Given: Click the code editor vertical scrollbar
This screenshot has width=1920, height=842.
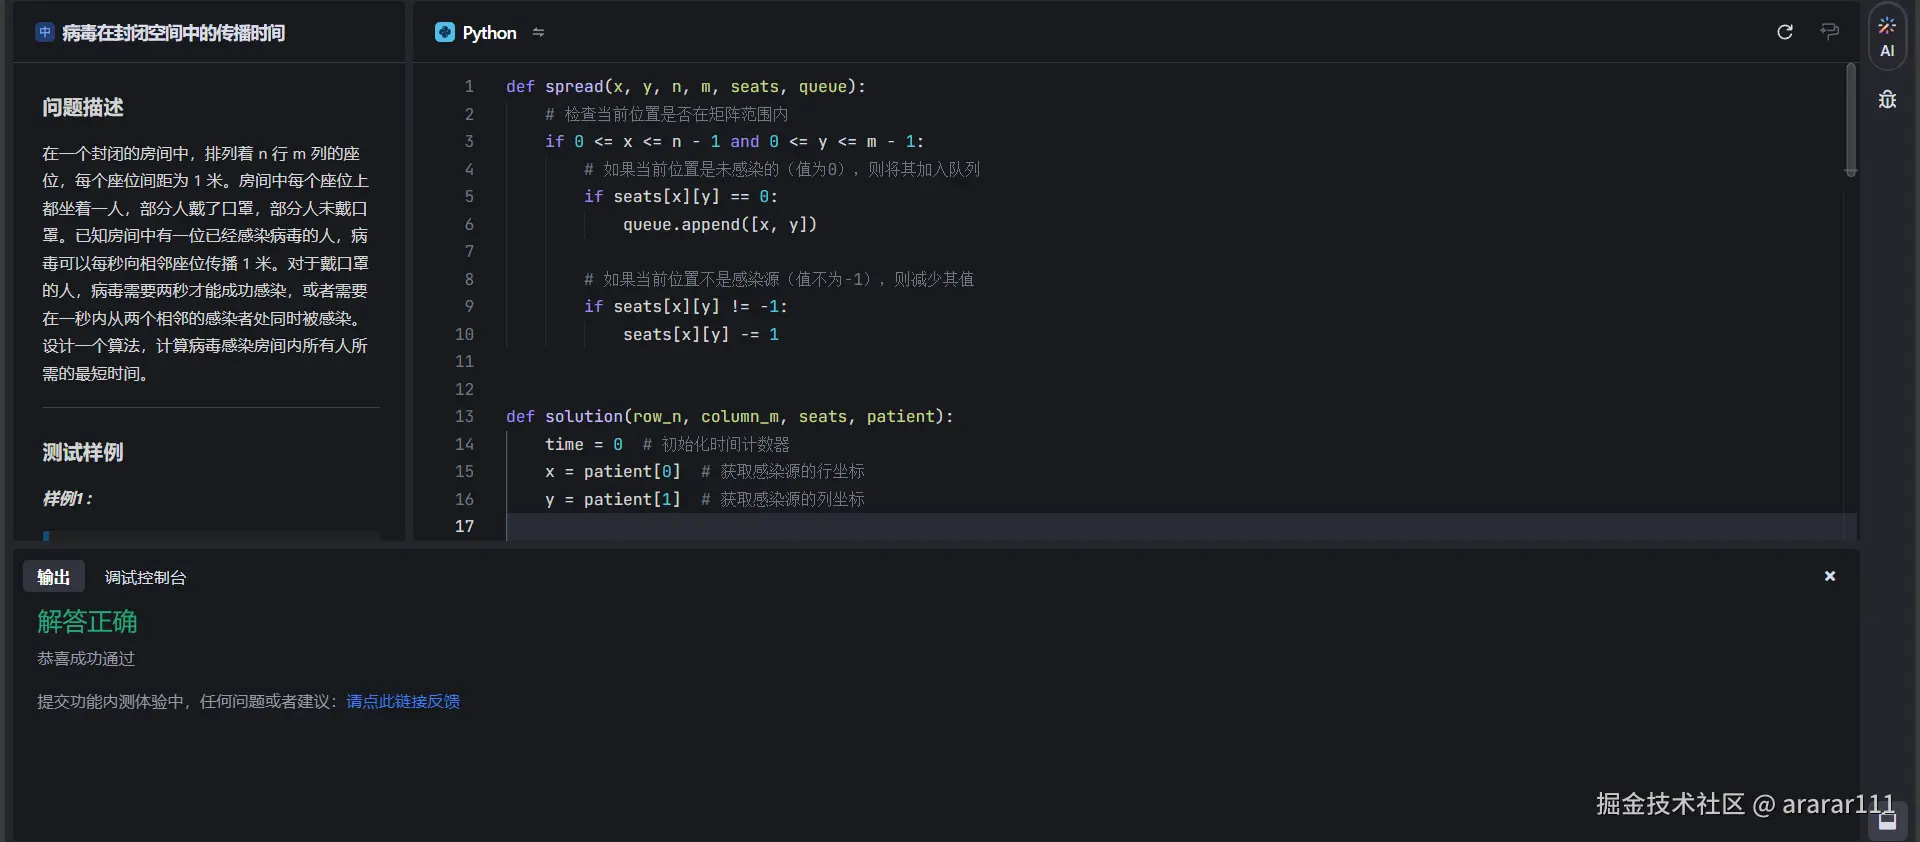Looking at the screenshot, I should tap(1851, 120).
